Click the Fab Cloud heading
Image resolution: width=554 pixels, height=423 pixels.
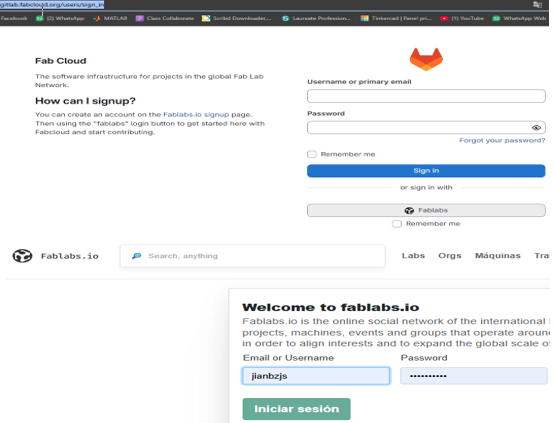pyautogui.click(x=60, y=61)
